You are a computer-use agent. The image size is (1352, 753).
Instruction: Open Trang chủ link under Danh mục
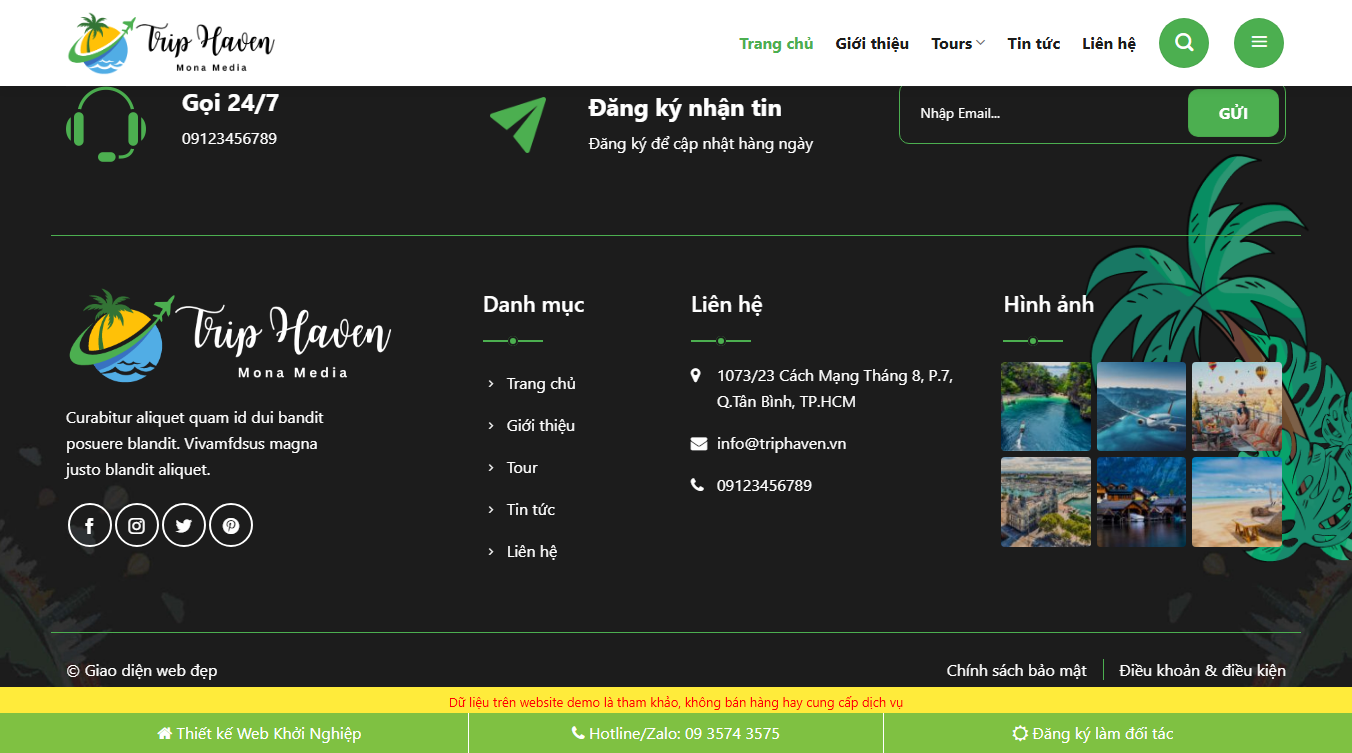click(541, 384)
